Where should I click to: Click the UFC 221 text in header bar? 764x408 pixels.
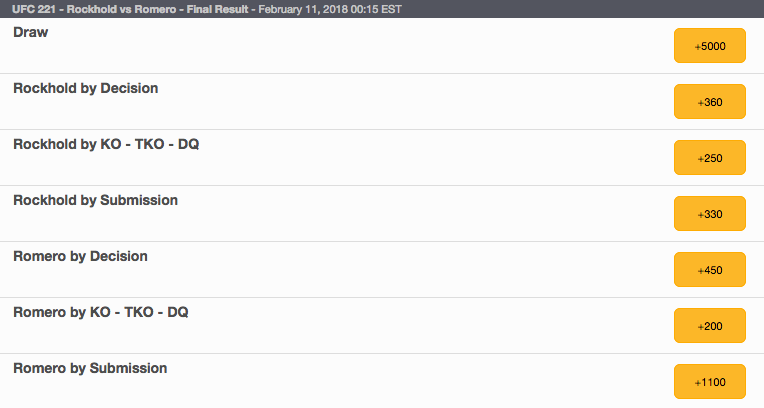34,9
